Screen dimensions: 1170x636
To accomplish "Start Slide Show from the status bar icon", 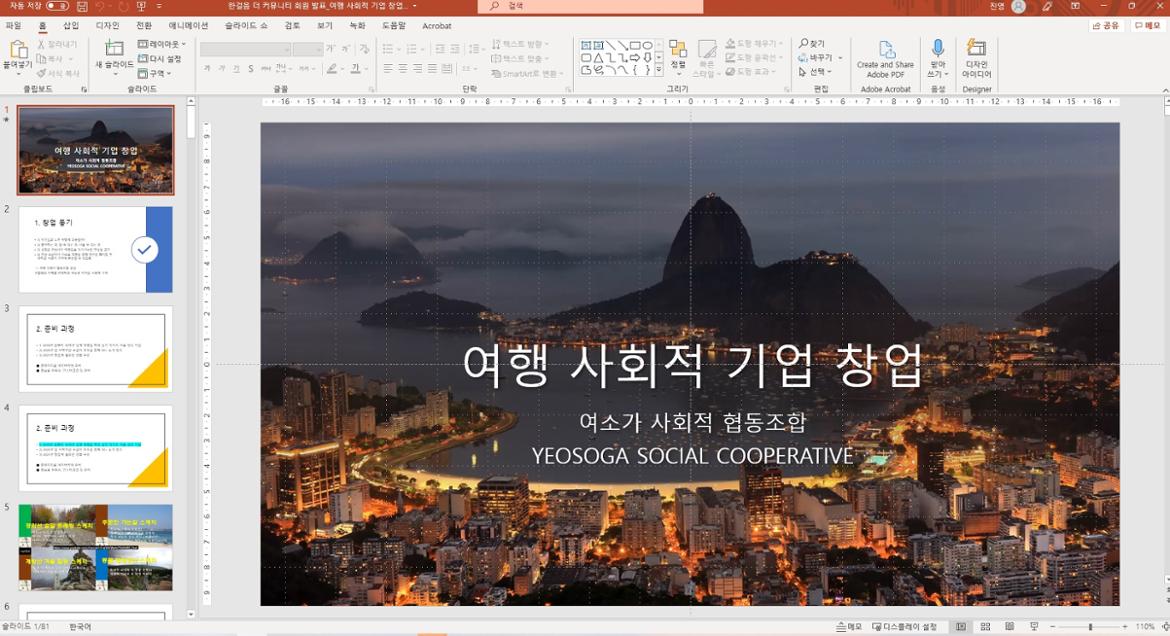I will (x=1033, y=627).
